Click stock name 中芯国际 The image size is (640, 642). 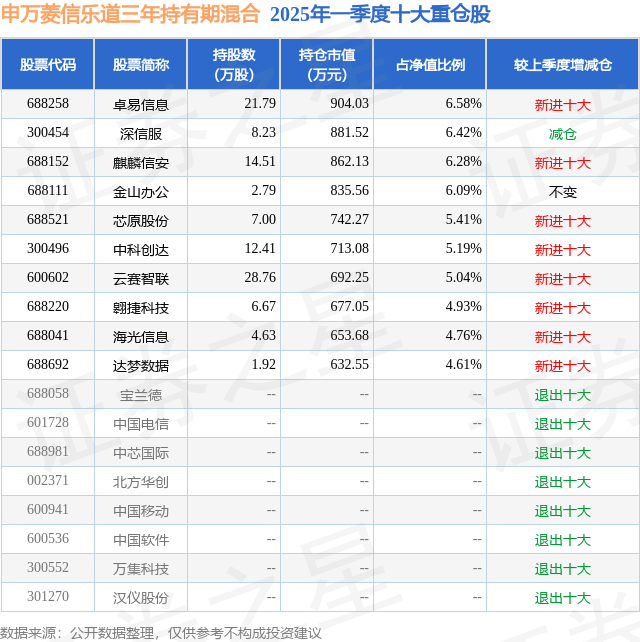coord(141,454)
